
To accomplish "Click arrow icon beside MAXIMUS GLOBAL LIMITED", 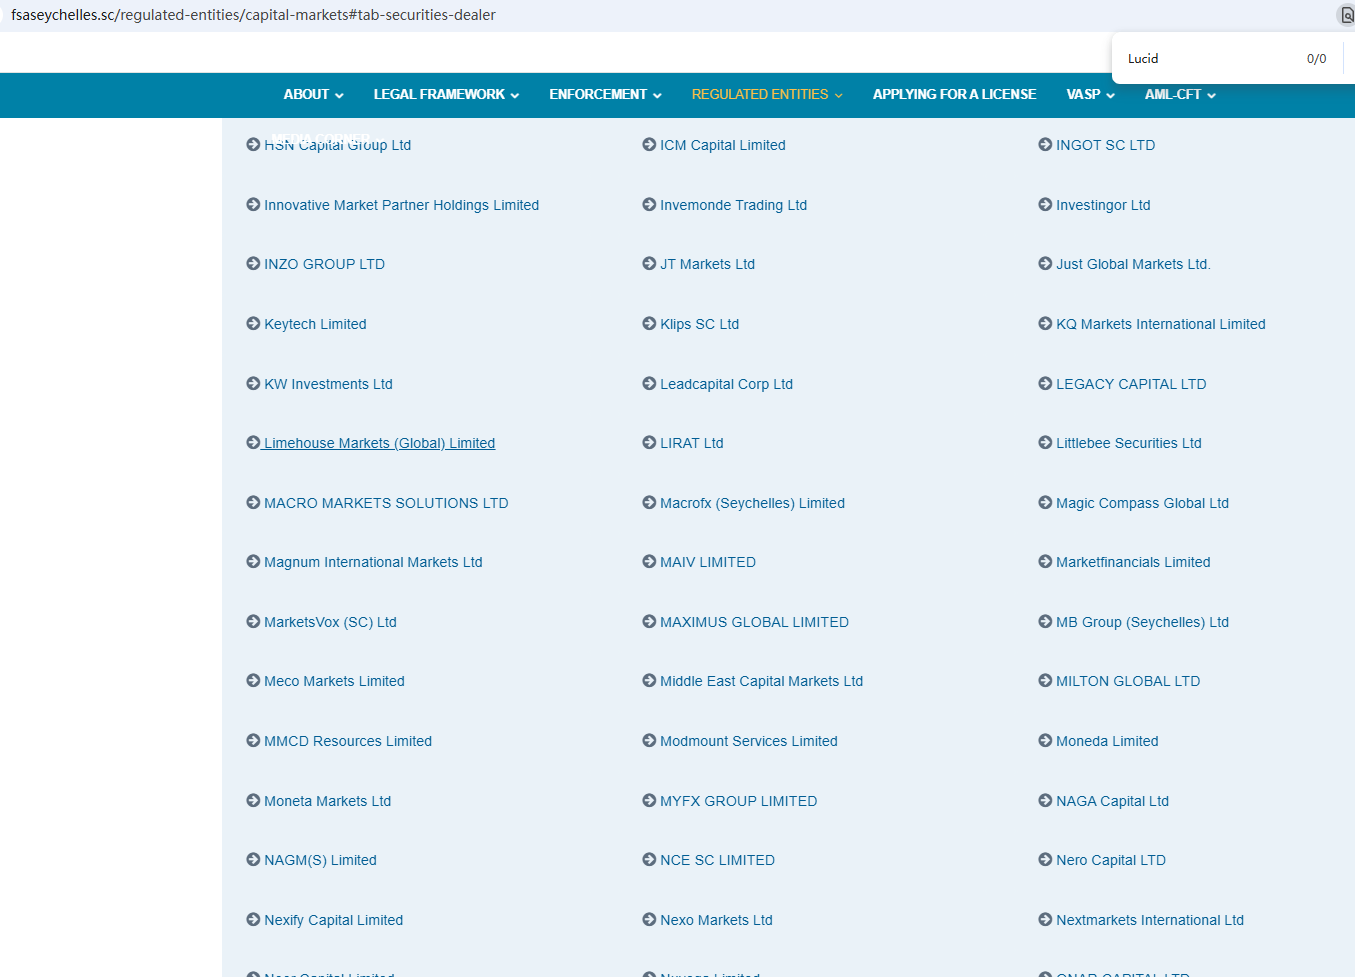I will coord(649,622).
